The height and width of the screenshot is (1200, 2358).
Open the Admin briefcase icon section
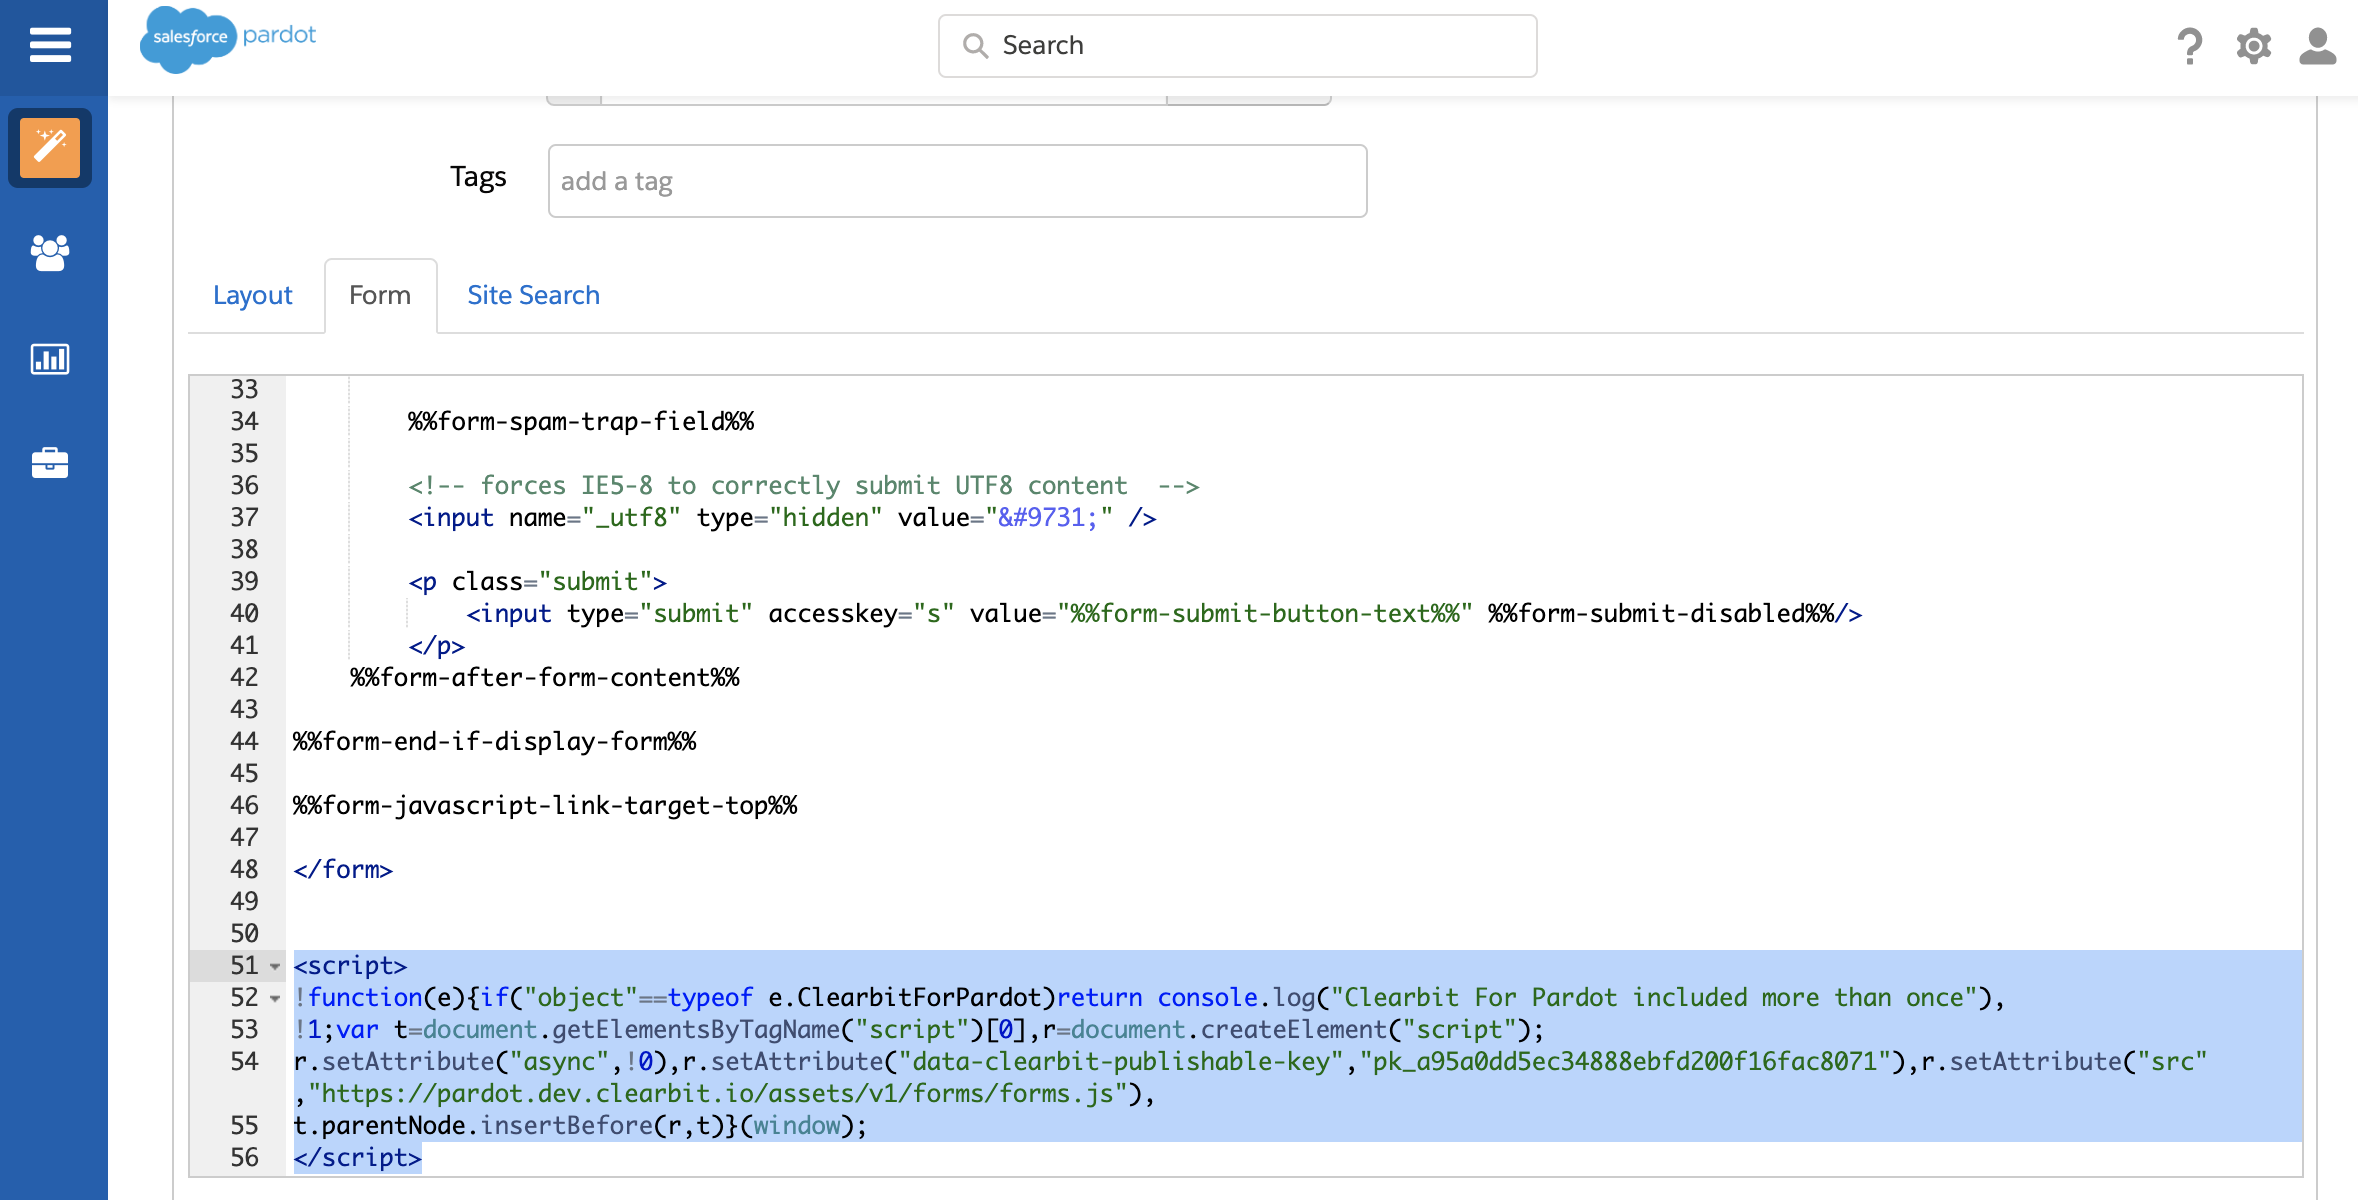(50, 463)
